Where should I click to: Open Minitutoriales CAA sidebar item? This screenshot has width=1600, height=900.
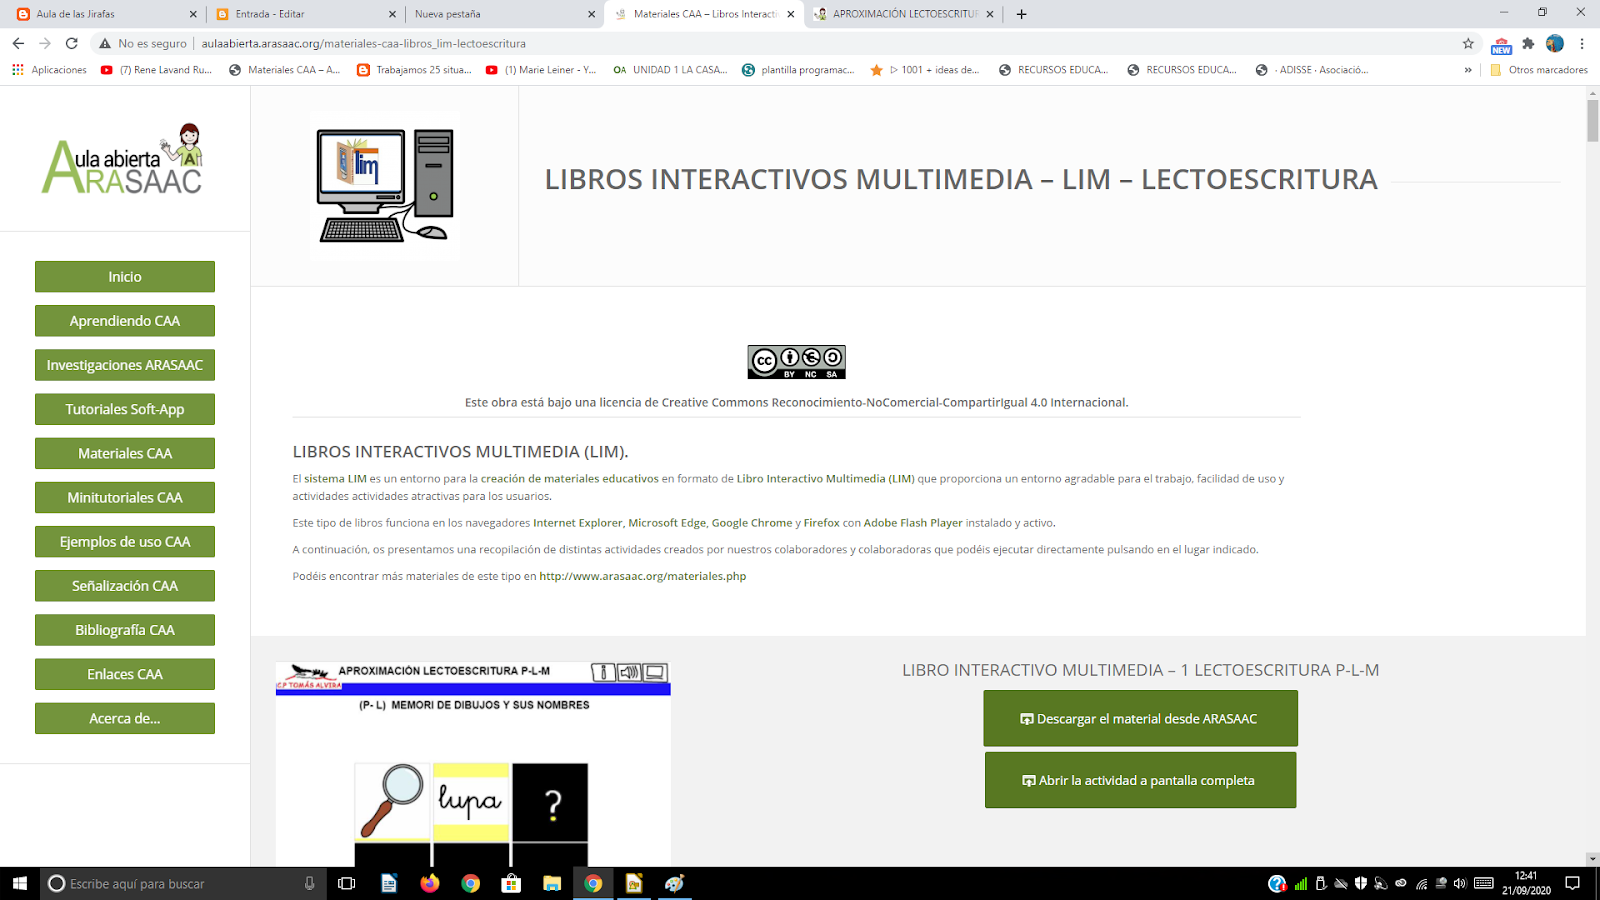pos(125,498)
